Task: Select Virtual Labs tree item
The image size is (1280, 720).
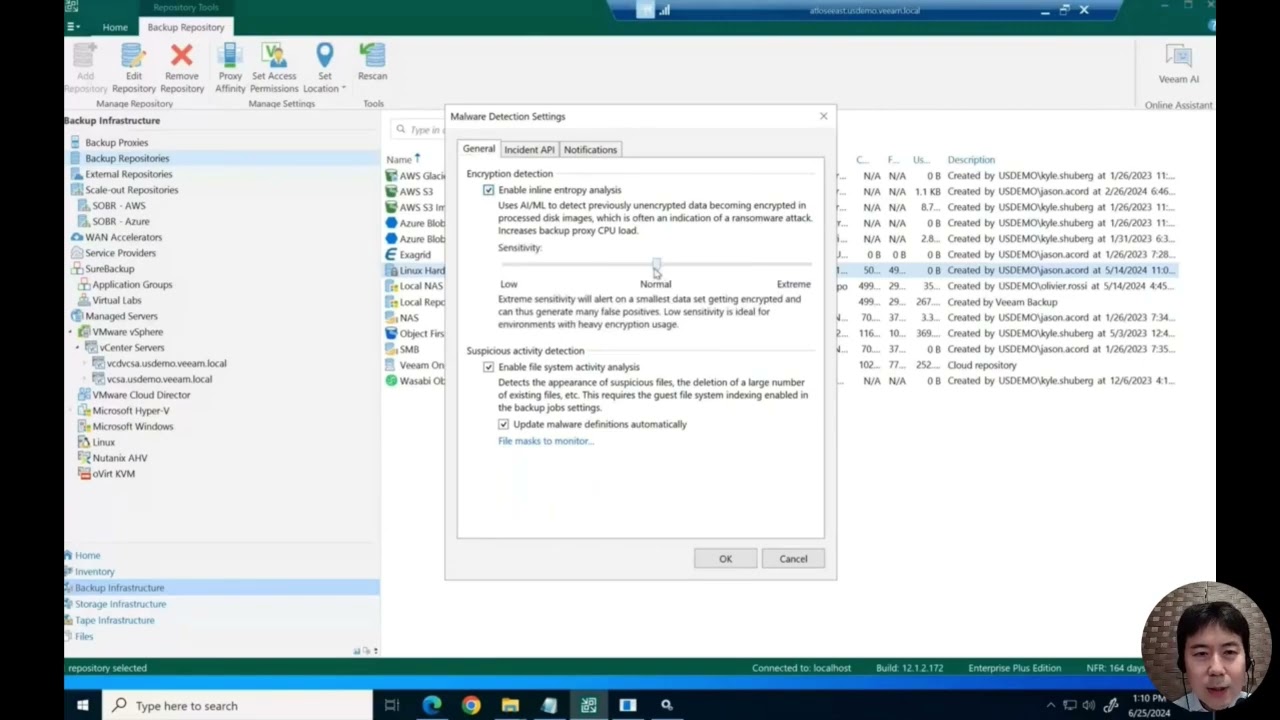Action: 116,300
